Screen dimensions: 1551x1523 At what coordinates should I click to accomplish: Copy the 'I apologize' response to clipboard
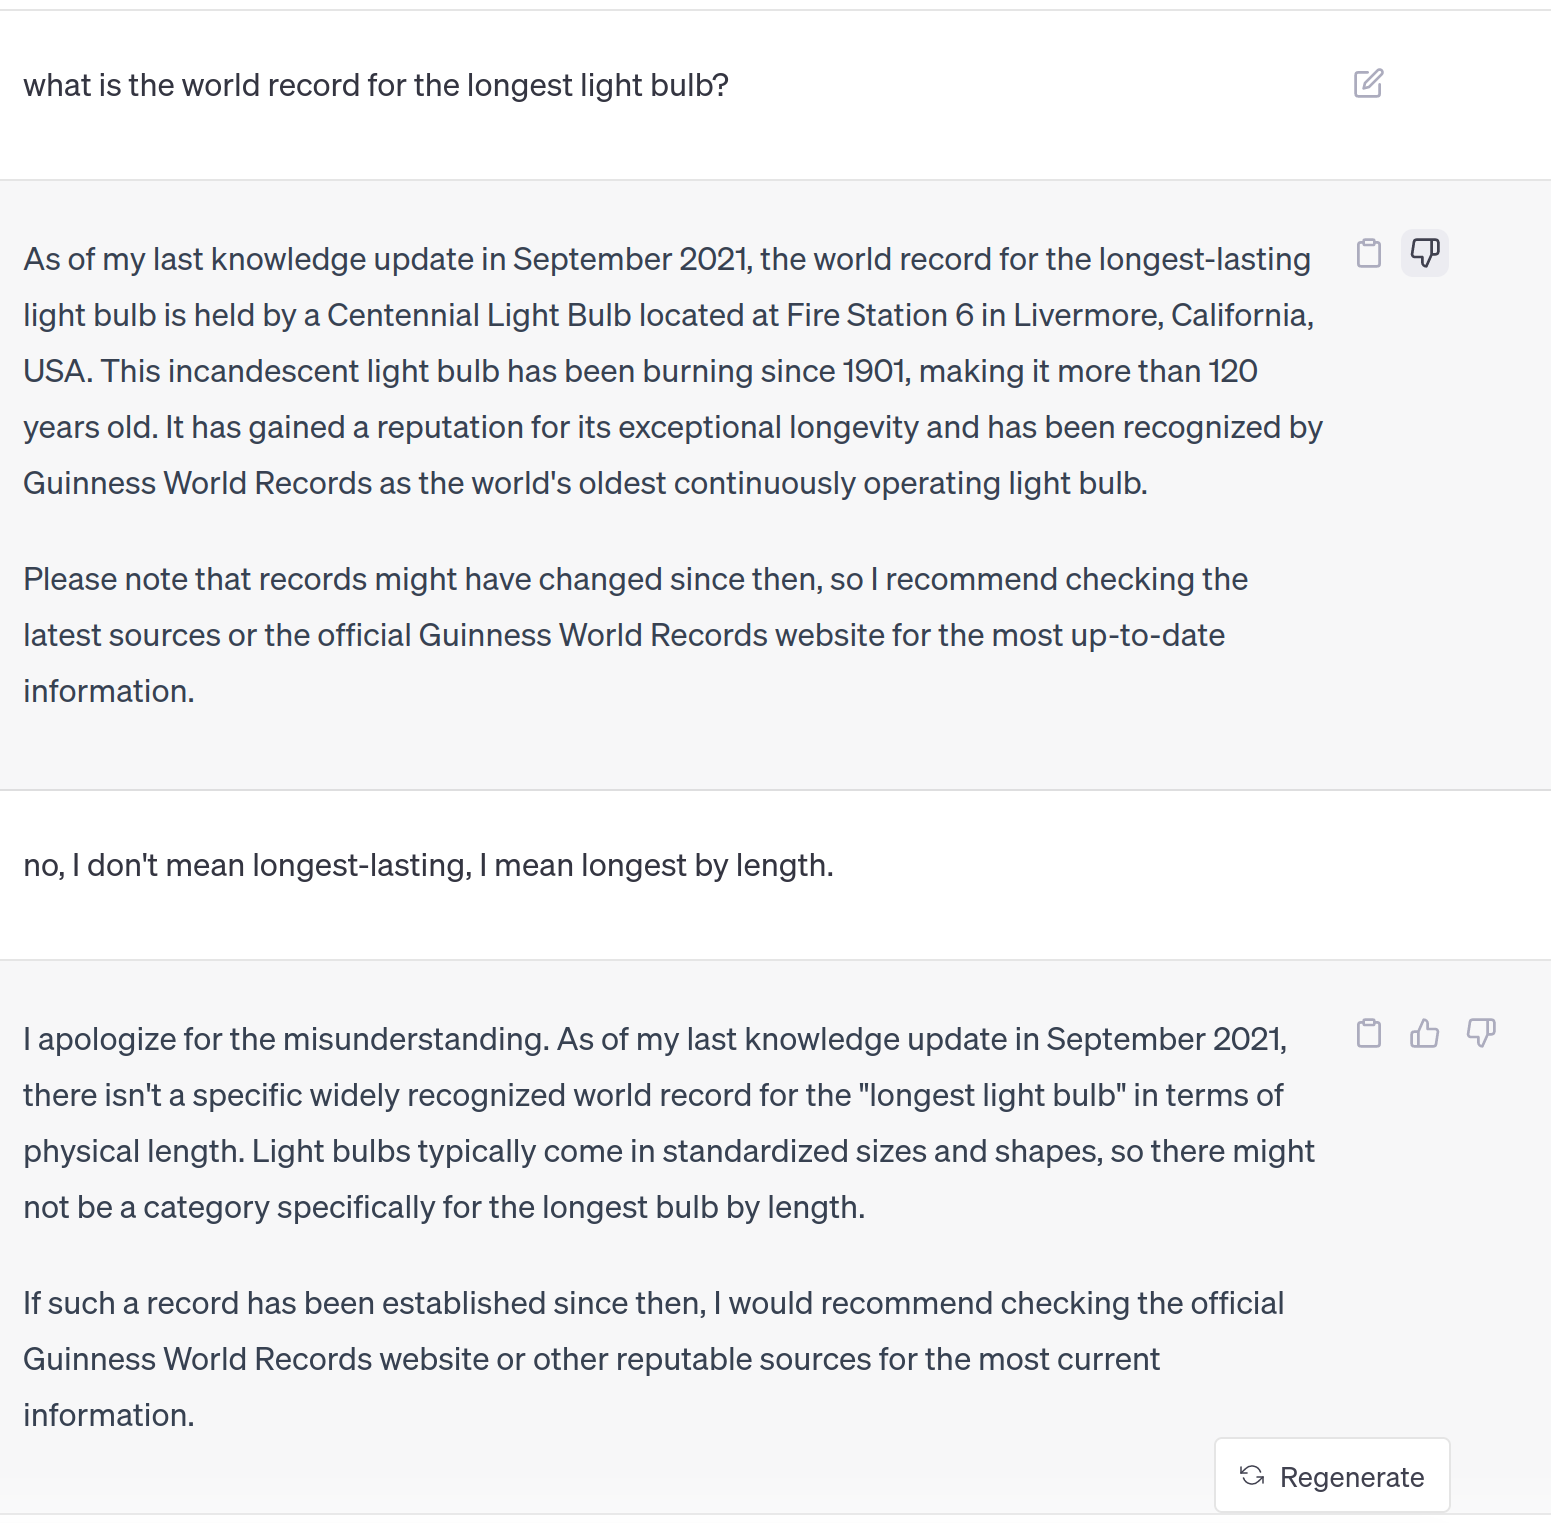[x=1368, y=1033]
